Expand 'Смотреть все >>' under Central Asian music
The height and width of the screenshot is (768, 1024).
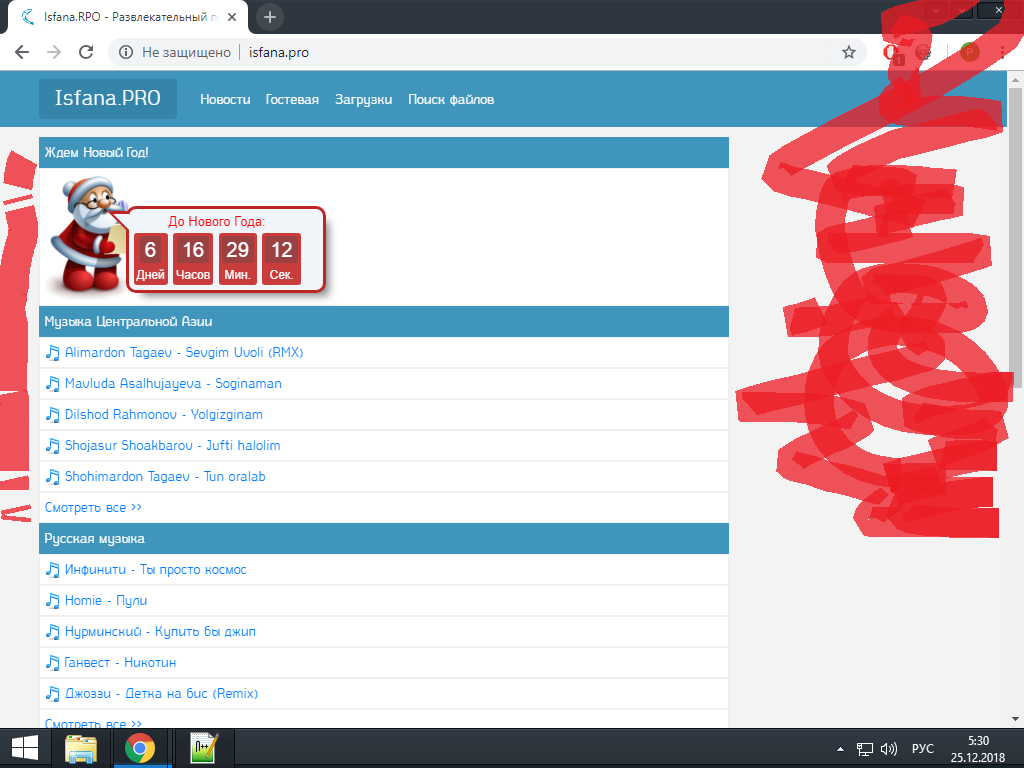tap(93, 508)
